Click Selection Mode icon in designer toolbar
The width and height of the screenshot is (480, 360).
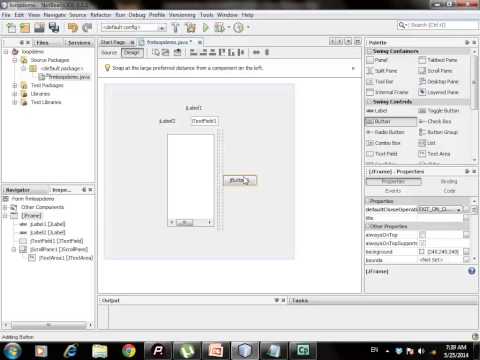click(x=156, y=52)
